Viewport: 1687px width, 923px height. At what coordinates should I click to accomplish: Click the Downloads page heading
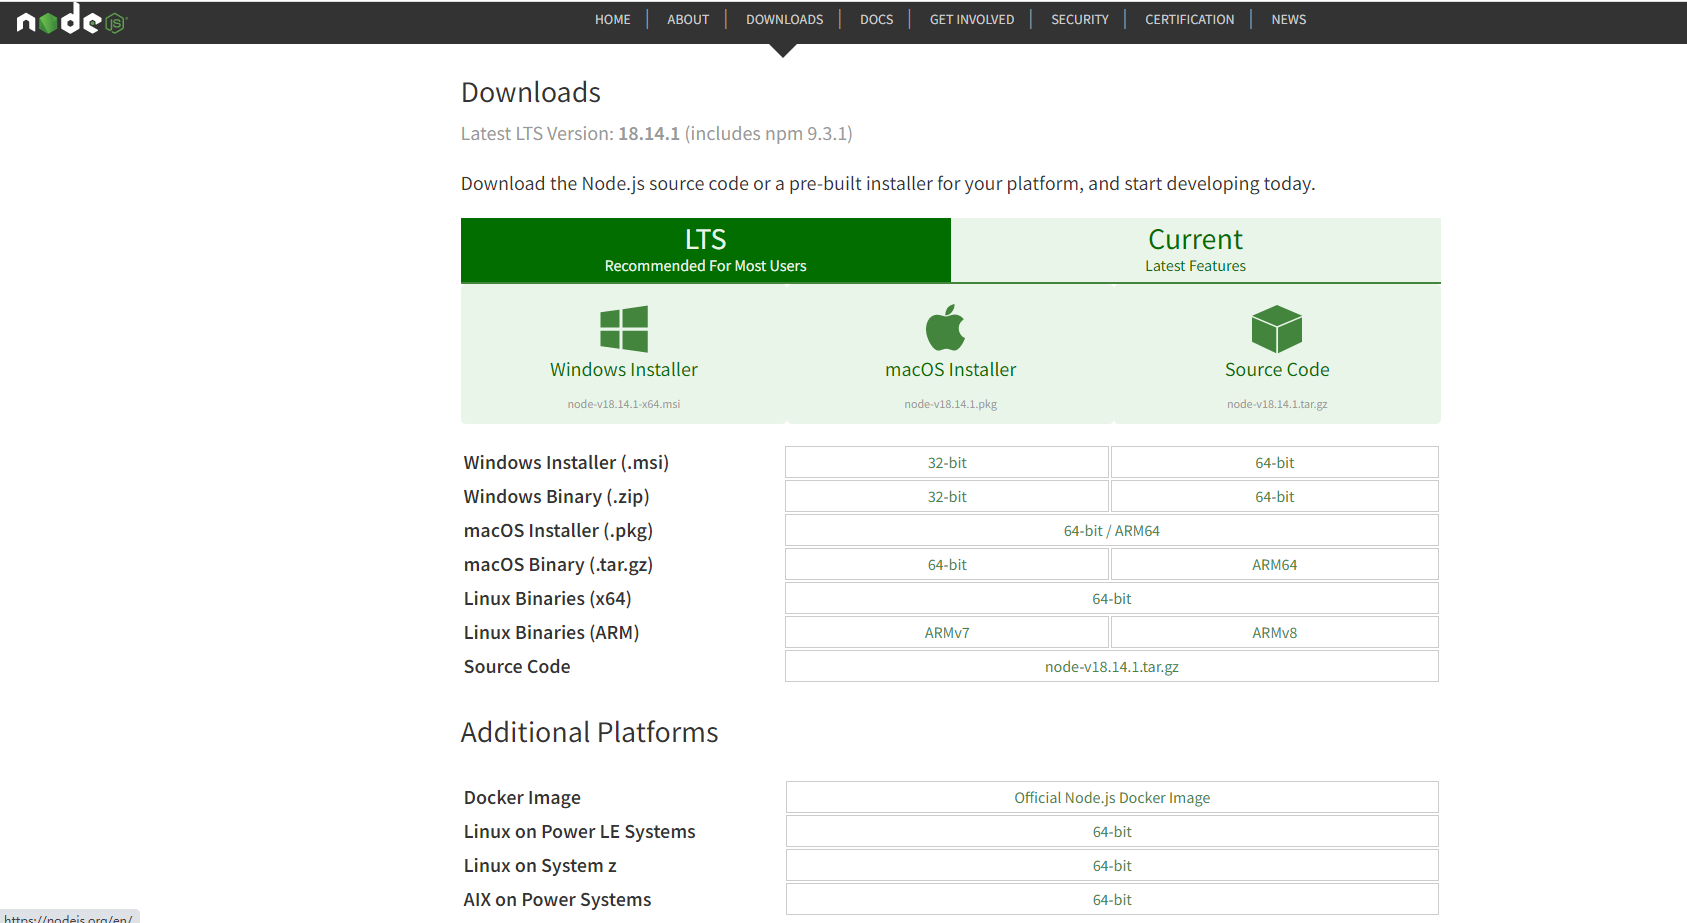[x=531, y=92]
